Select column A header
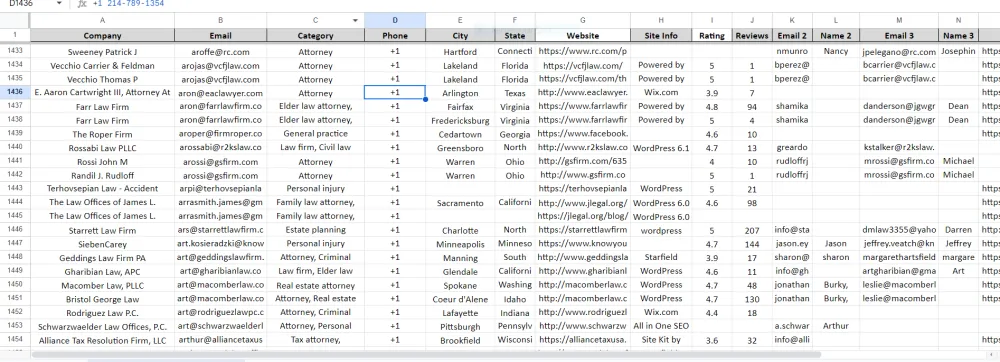 tap(102, 20)
